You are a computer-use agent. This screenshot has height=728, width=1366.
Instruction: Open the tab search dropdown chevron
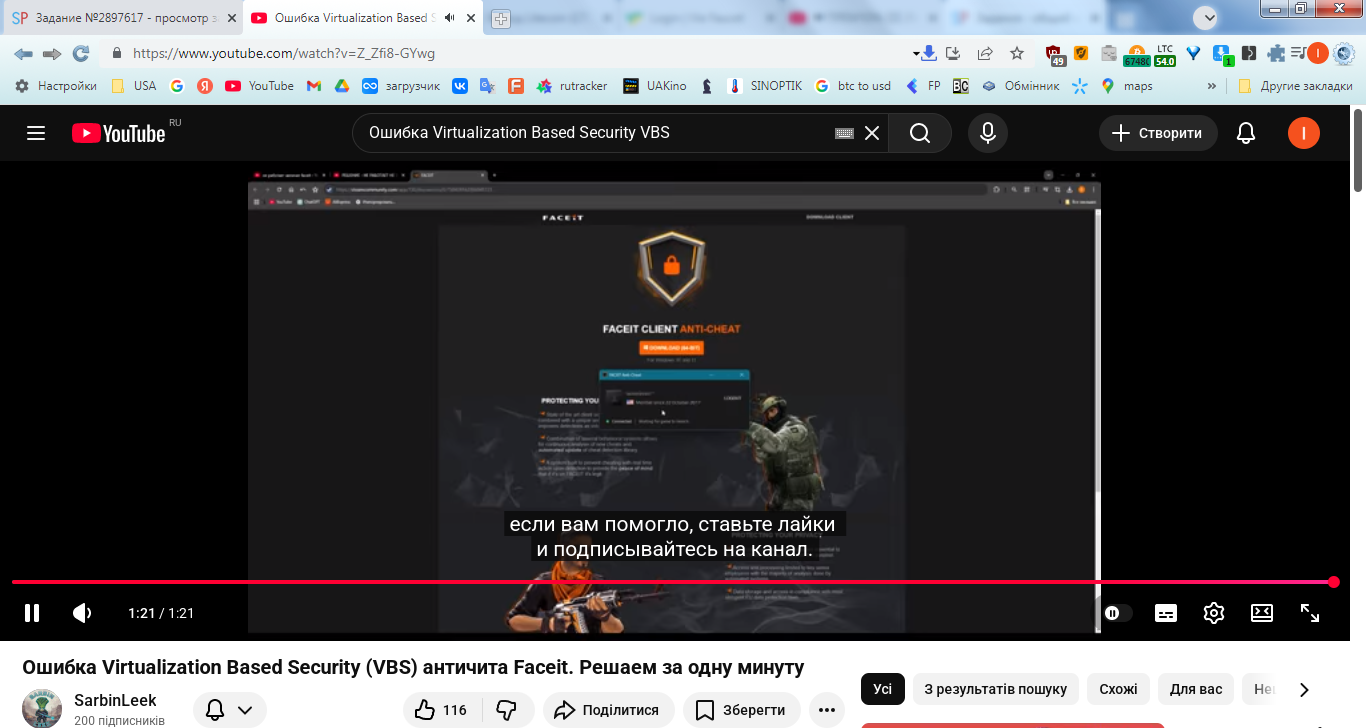point(1207,17)
